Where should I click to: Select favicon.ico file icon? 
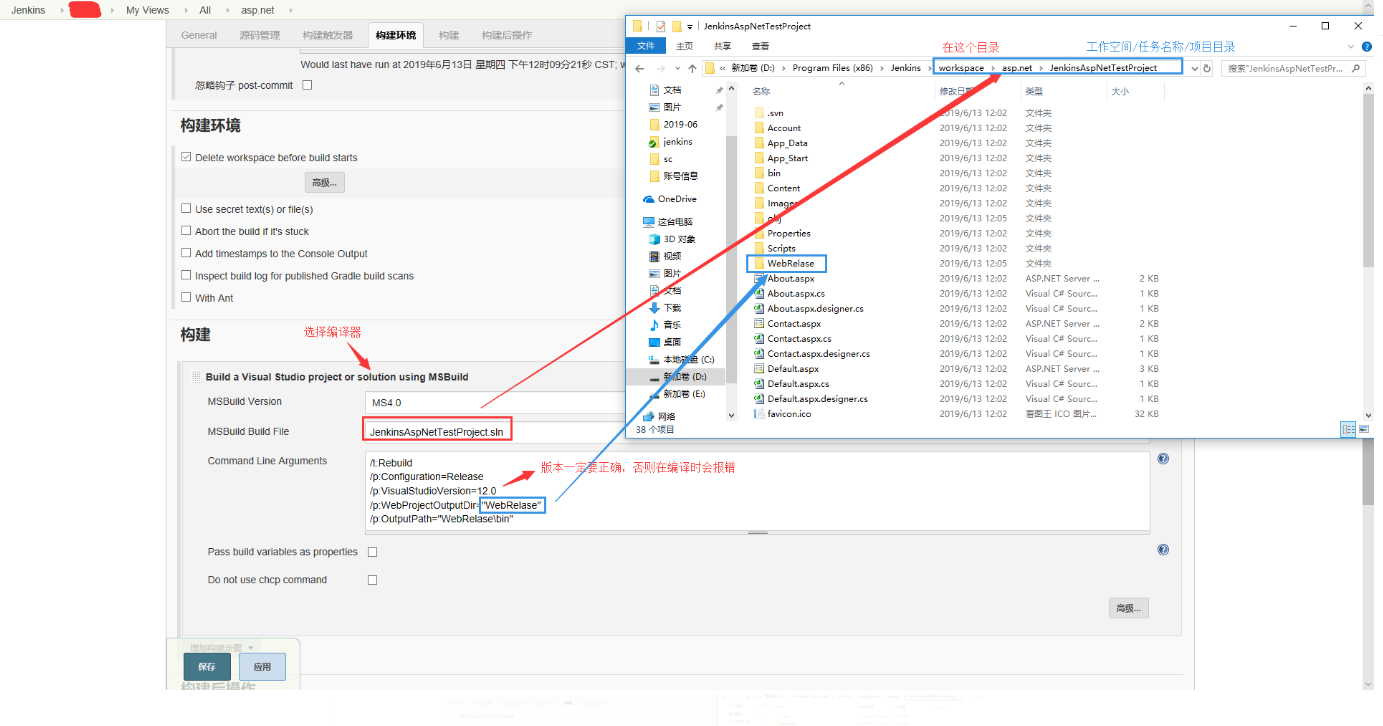coord(759,413)
